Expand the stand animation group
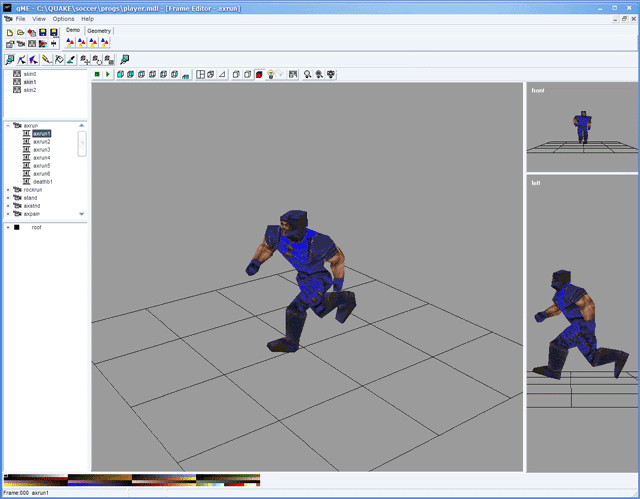The height and width of the screenshot is (499, 640). pos(8,198)
